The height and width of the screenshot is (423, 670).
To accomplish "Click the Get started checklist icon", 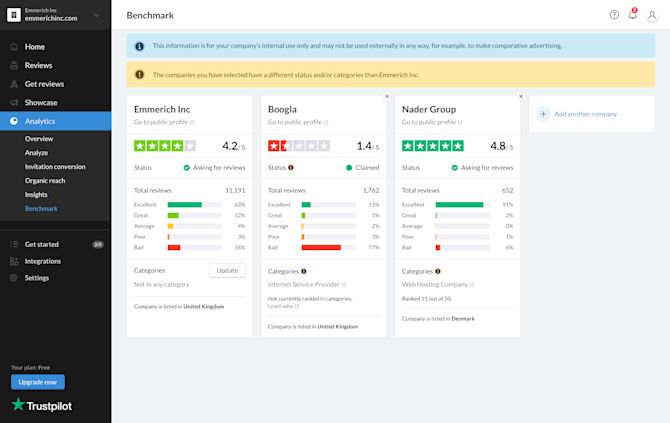I will pyautogui.click(x=14, y=244).
